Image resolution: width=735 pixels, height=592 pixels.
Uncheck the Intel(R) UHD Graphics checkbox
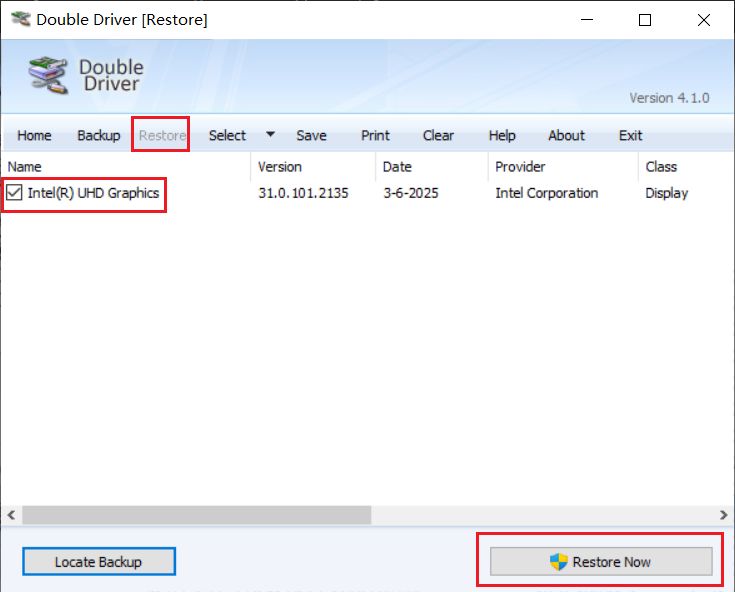coord(15,193)
